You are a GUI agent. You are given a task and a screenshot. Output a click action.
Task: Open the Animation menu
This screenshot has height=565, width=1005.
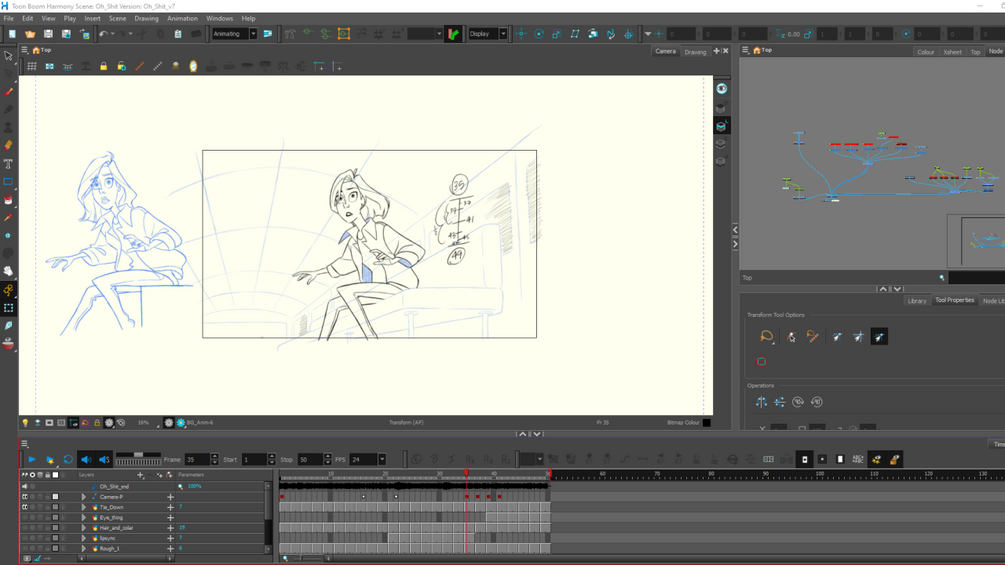(182, 19)
